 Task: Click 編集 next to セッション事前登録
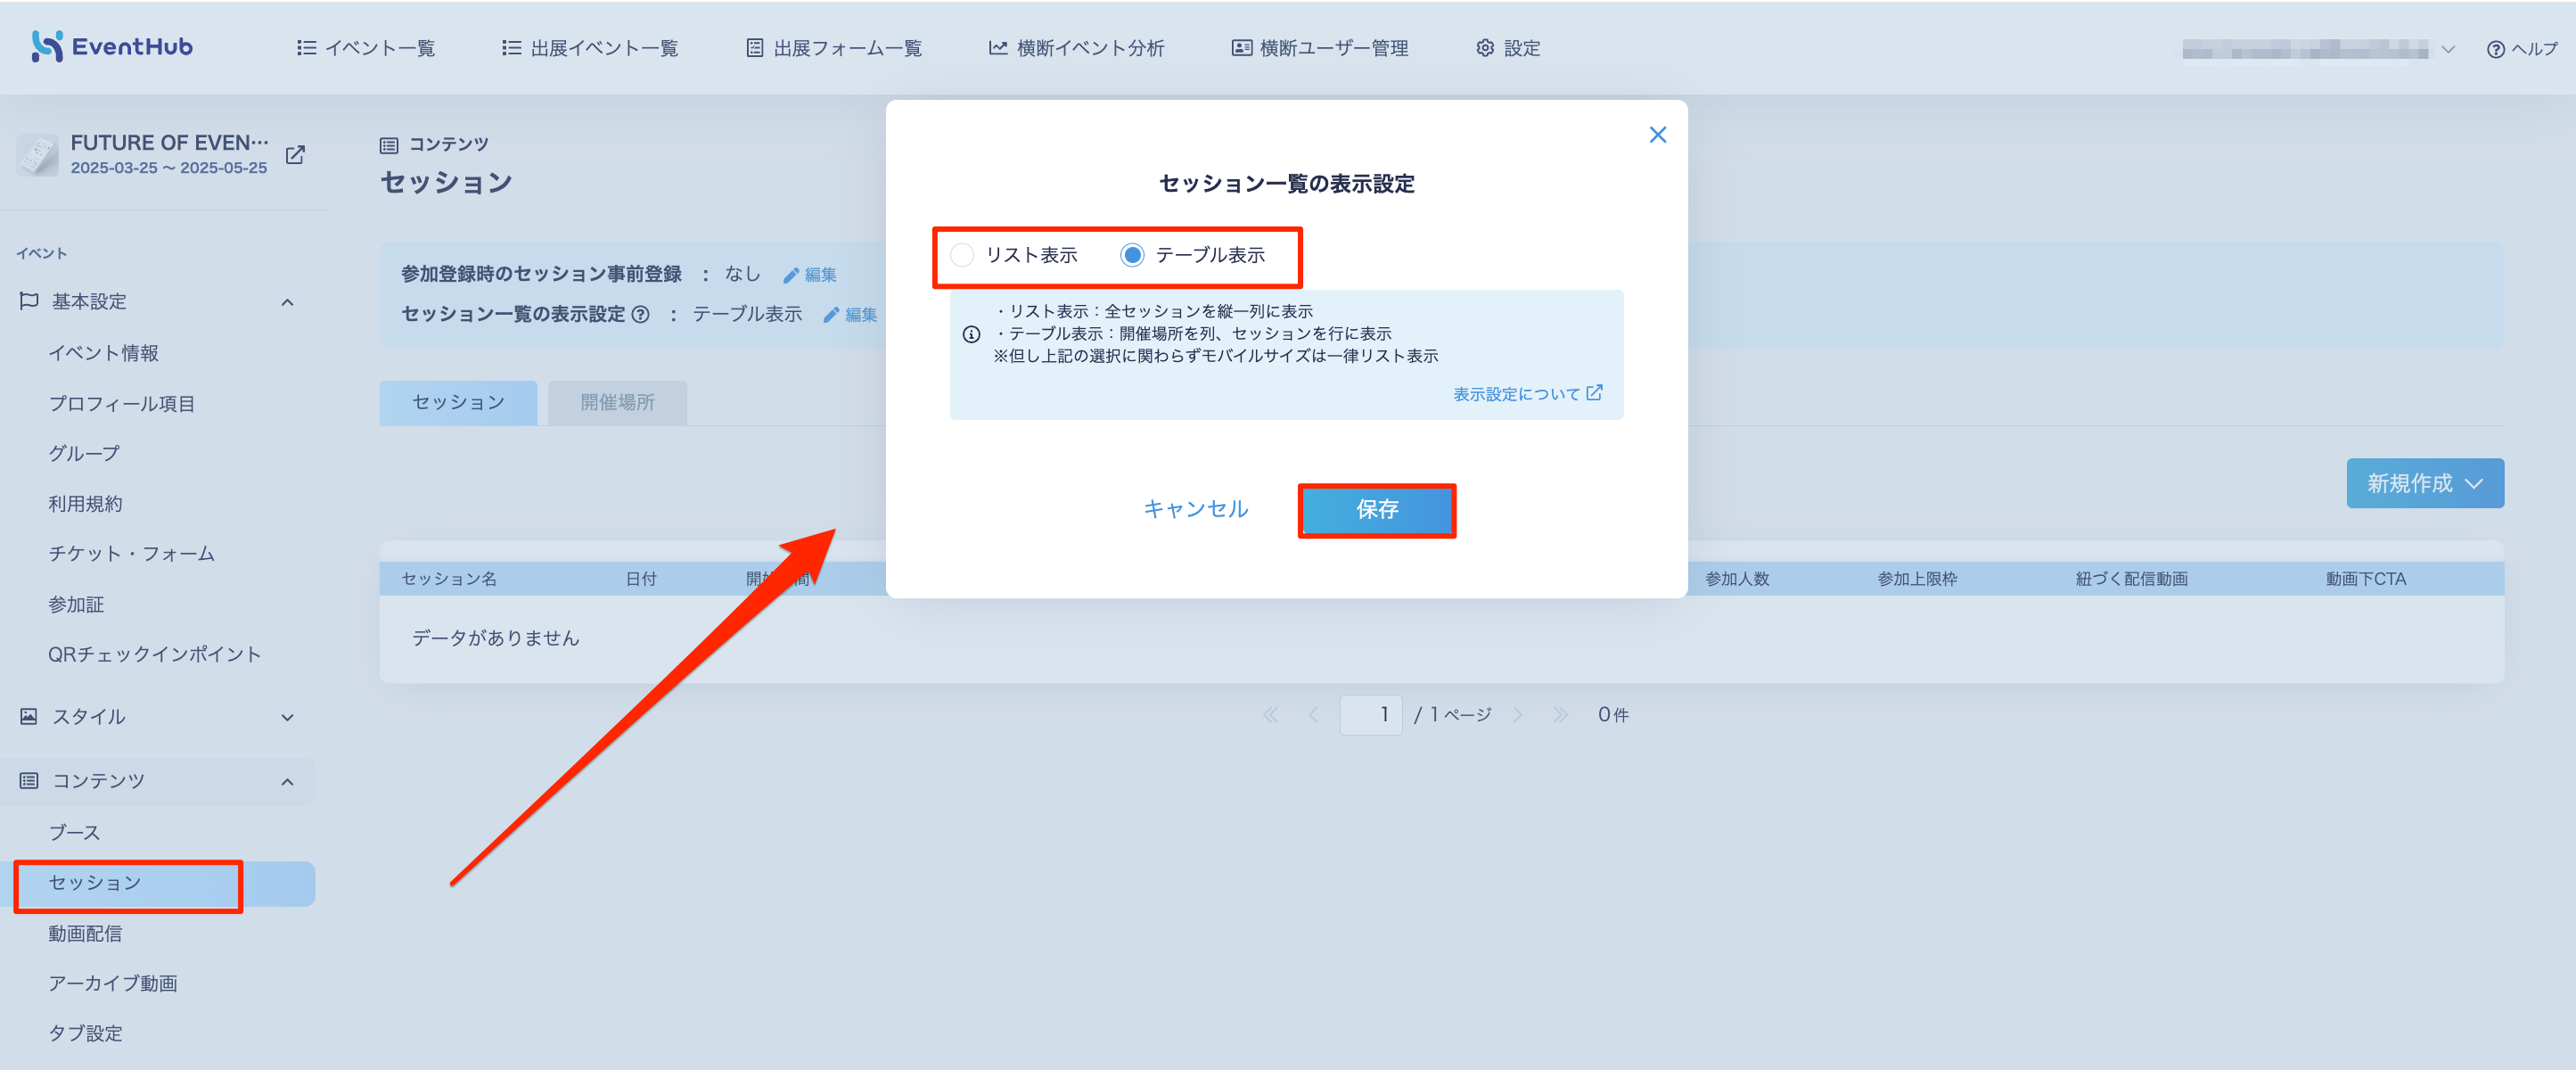click(810, 275)
